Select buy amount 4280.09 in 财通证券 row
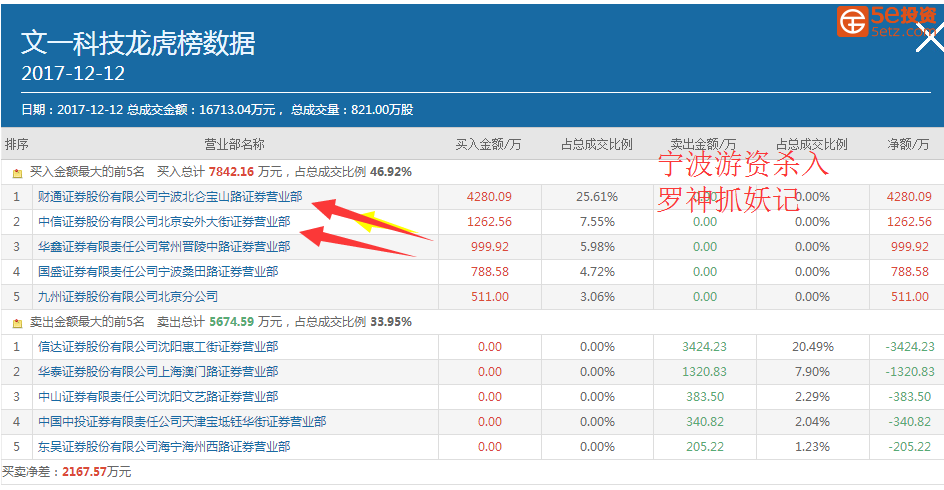 489,197
